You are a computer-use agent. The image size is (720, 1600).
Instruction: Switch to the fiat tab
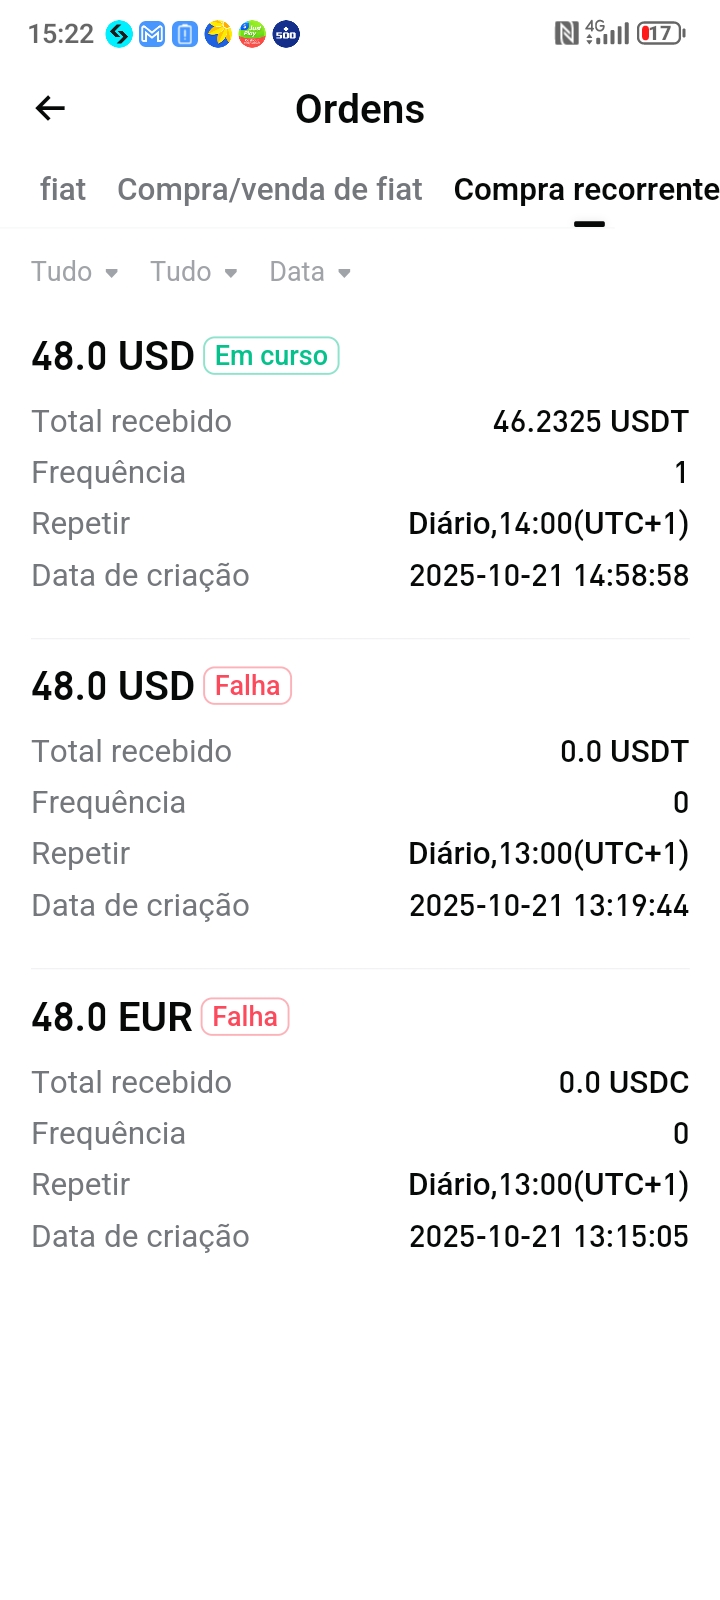pos(63,190)
